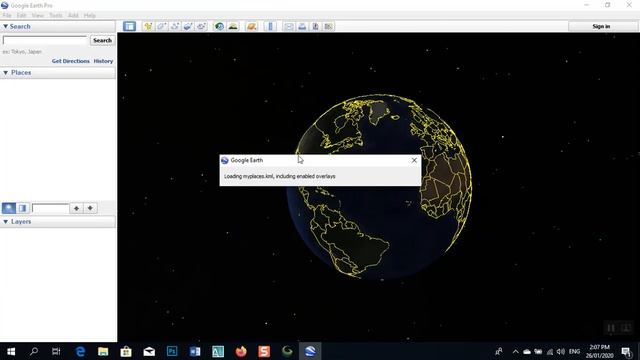
Task: Show hidden system tray icons
Action: 516,351
